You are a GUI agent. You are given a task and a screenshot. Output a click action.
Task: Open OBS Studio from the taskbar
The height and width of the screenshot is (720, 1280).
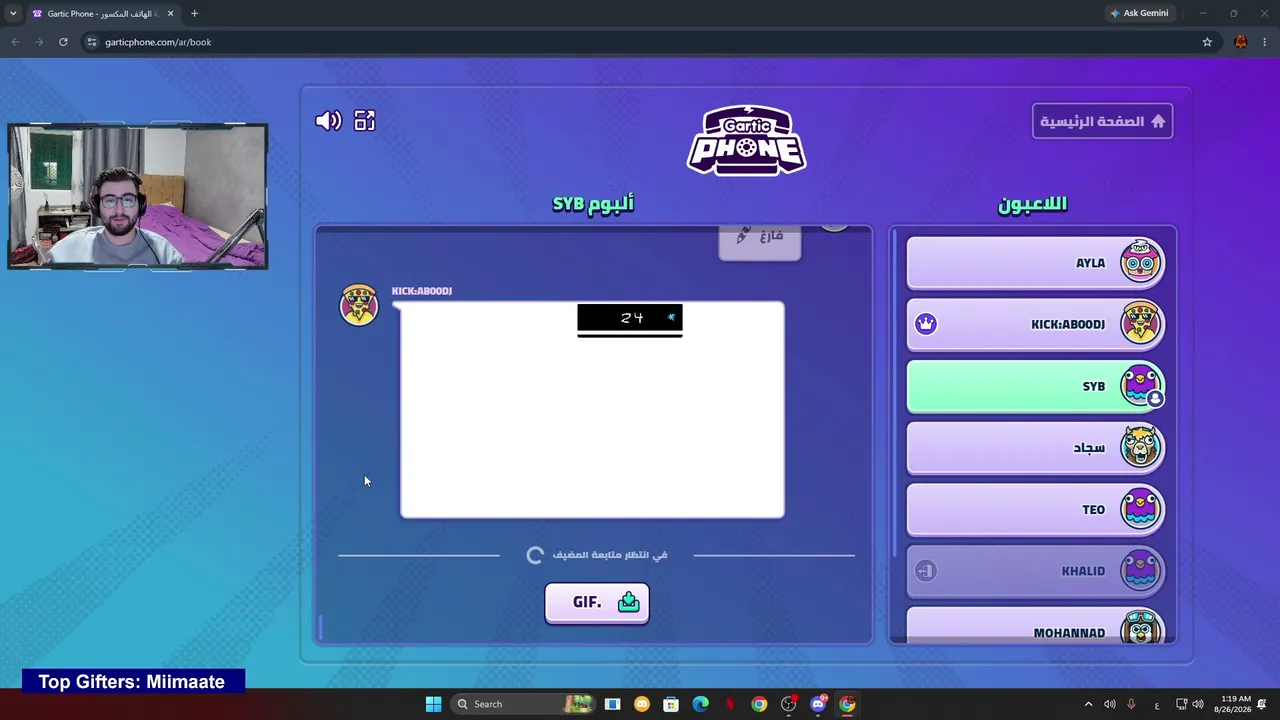(789, 704)
